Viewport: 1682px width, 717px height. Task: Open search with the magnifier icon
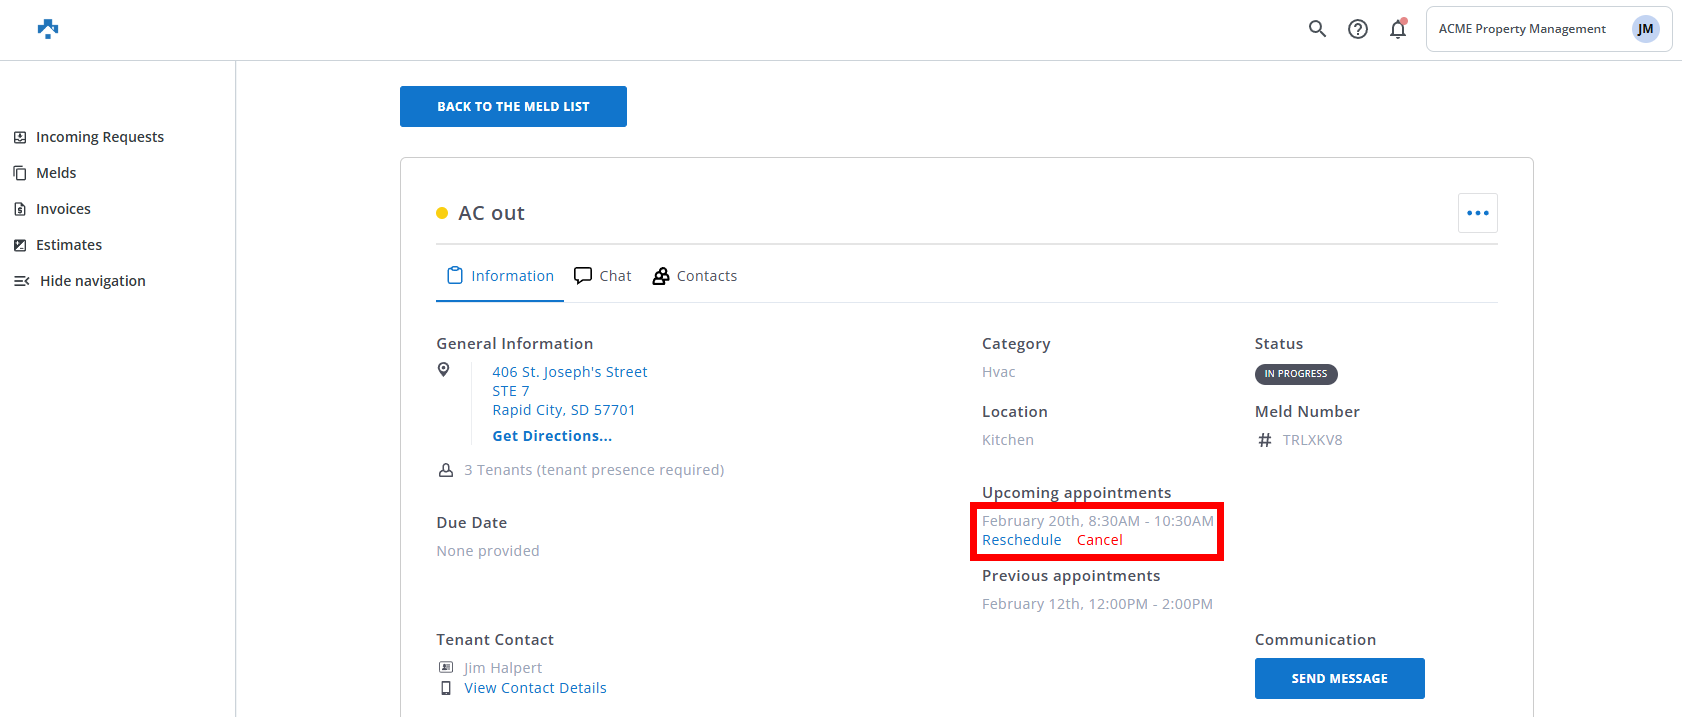click(1317, 29)
